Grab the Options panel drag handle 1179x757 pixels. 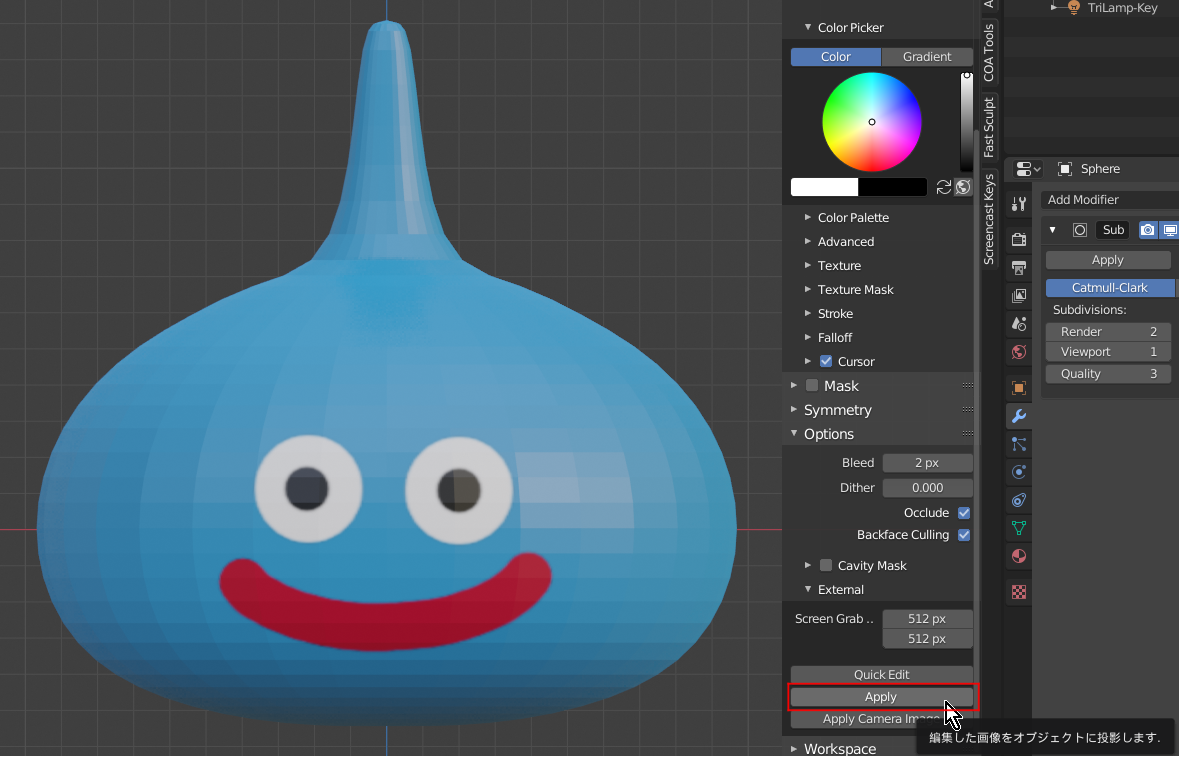pyautogui.click(x=968, y=434)
